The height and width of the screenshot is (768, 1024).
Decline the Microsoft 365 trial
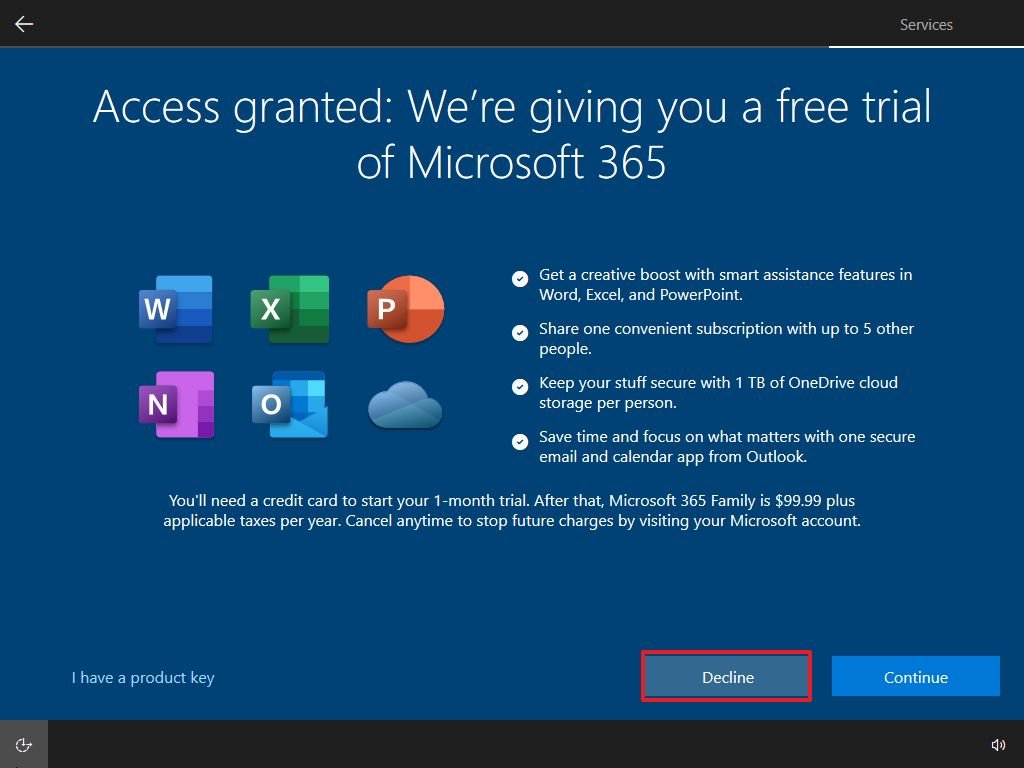click(x=727, y=677)
